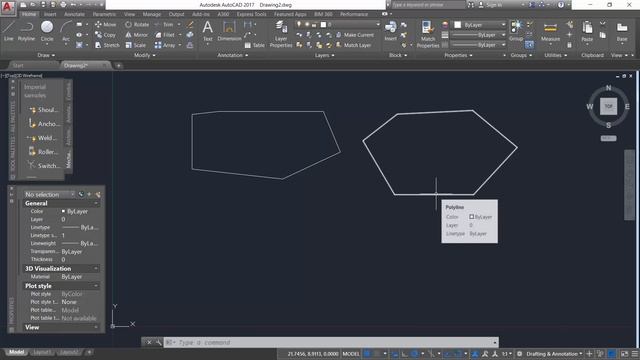Click the Paste button

click(x=587, y=32)
